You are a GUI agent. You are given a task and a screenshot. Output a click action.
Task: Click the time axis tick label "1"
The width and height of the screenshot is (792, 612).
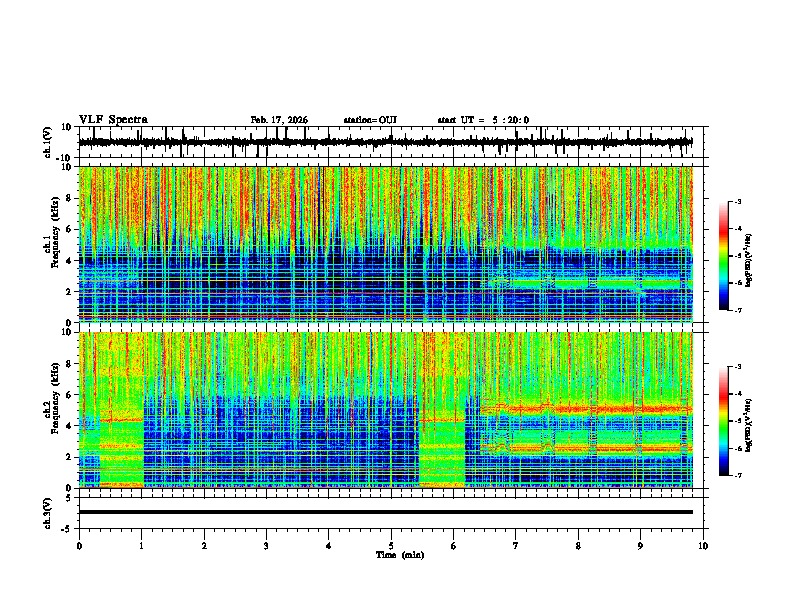tap(141, 546)
